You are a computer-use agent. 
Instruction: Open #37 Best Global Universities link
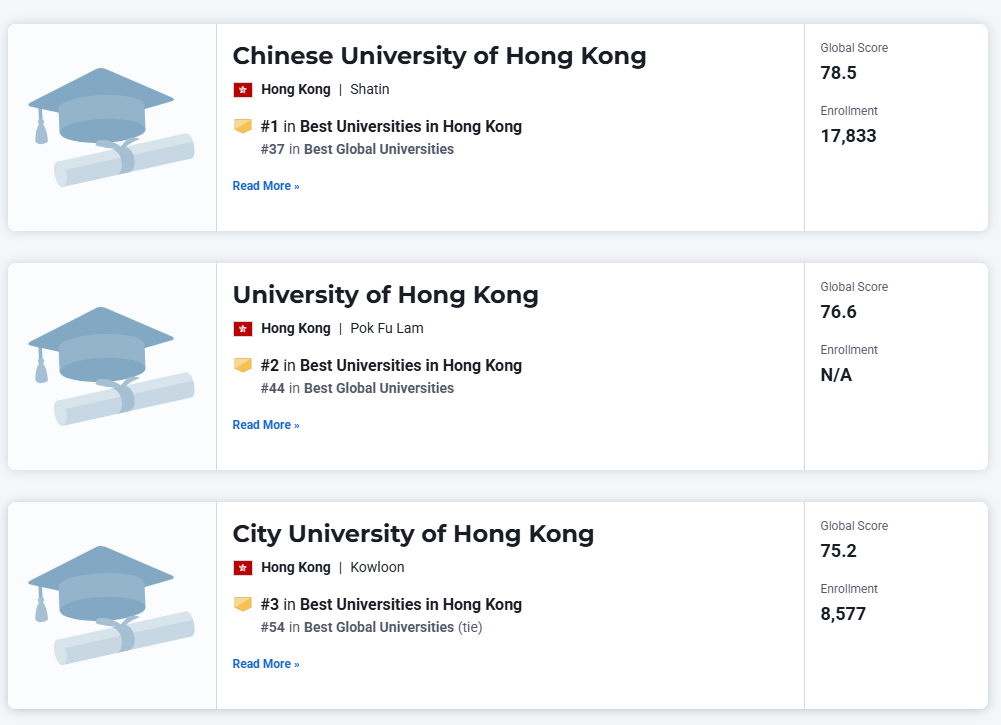pyautogui.click(x=378, y=149)
